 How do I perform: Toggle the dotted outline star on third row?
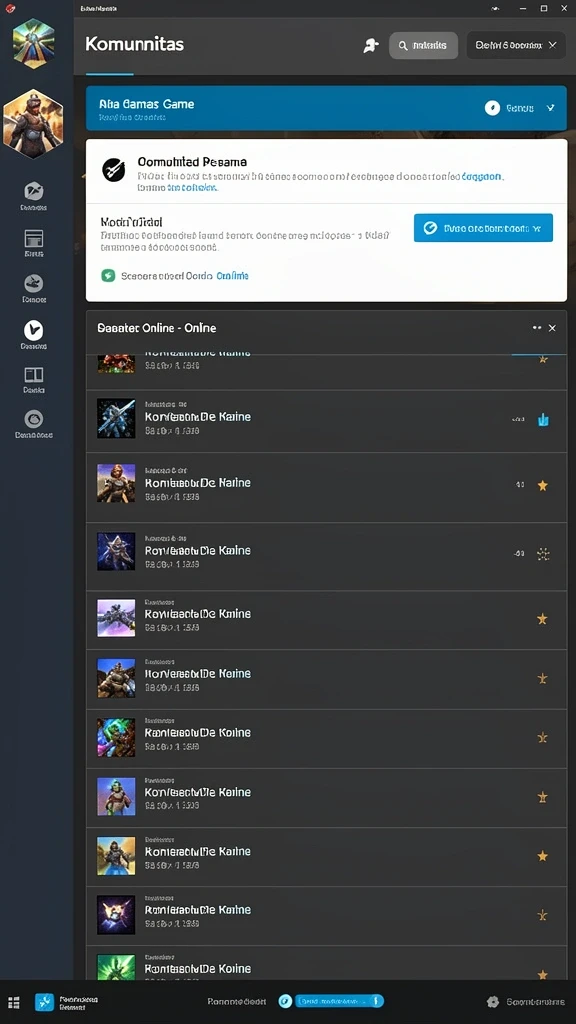(x=543, y=554)
